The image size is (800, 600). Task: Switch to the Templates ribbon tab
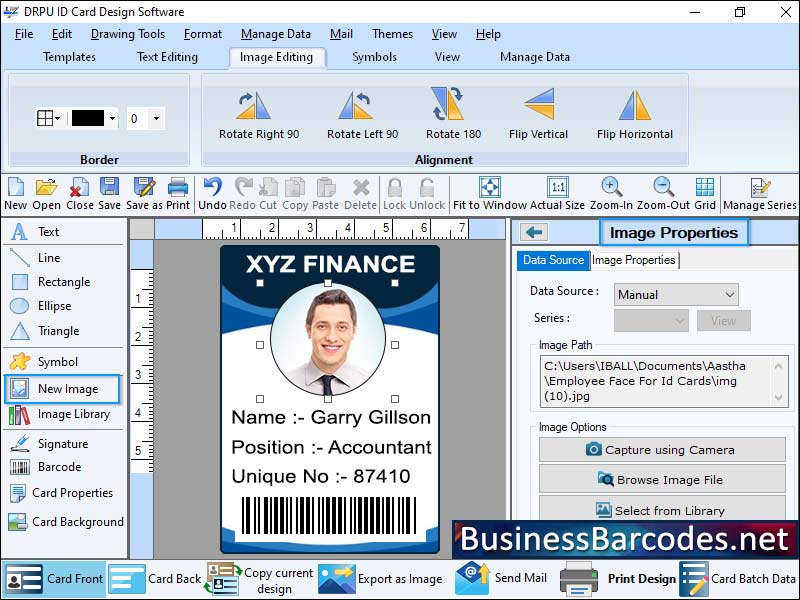click(69, 57)
